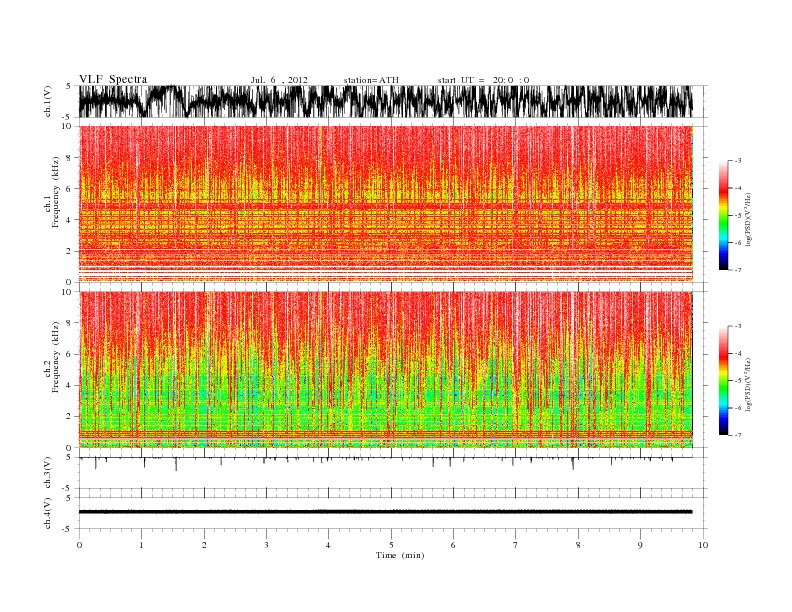Click the 'station=ATH' label
Screen dimensions: 792x612
click(371, 80)
